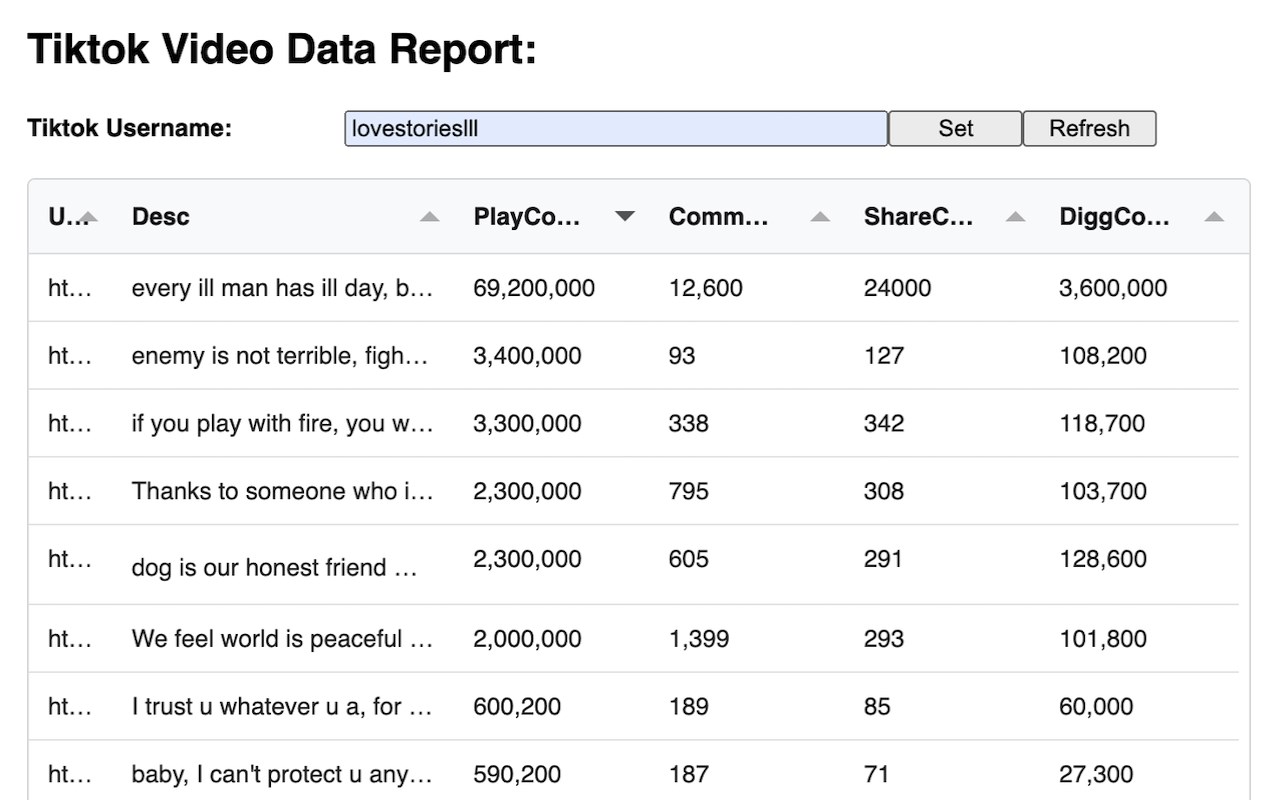The image size is (1280, 800).
Task: Click the URL column sort arrow
Action: (89, 217)
